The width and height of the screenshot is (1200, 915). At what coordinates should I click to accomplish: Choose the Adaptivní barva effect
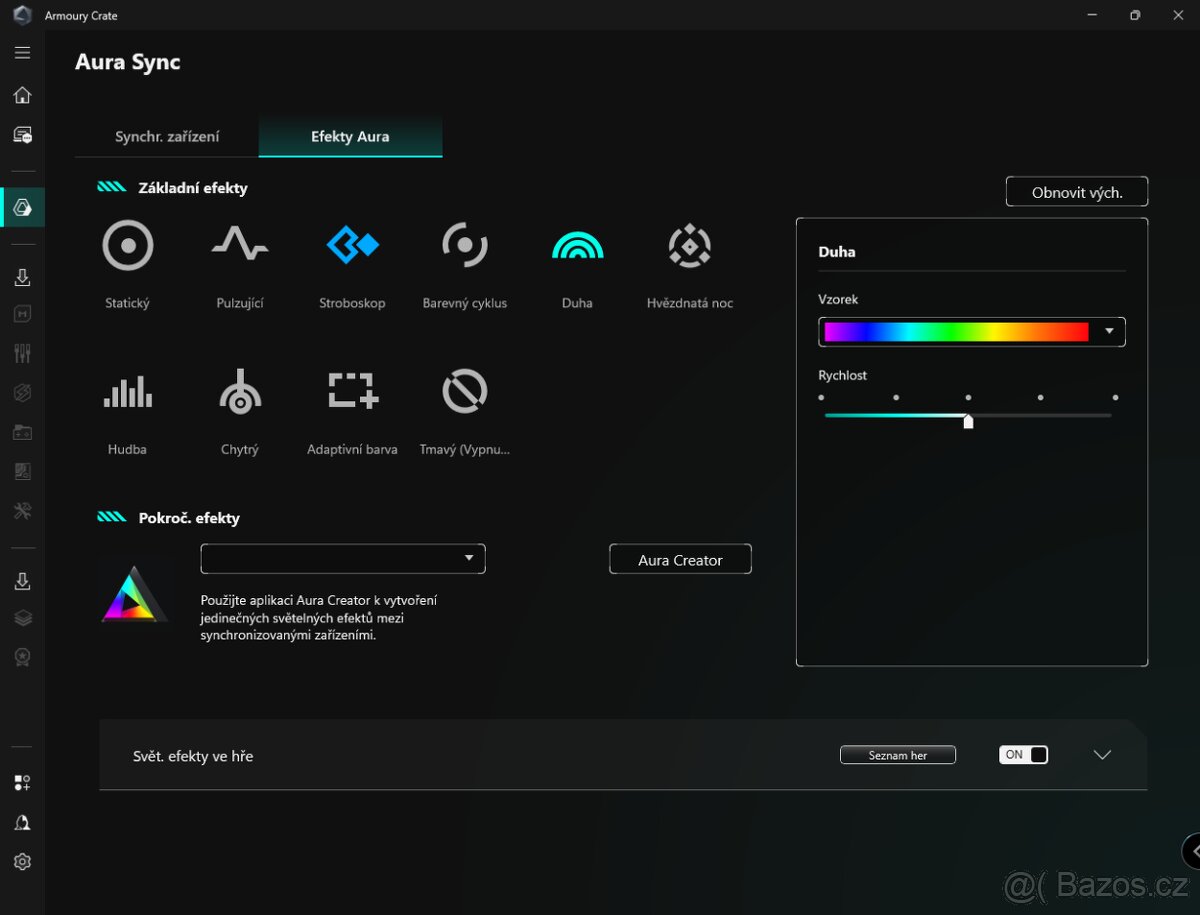click(352, 391)
